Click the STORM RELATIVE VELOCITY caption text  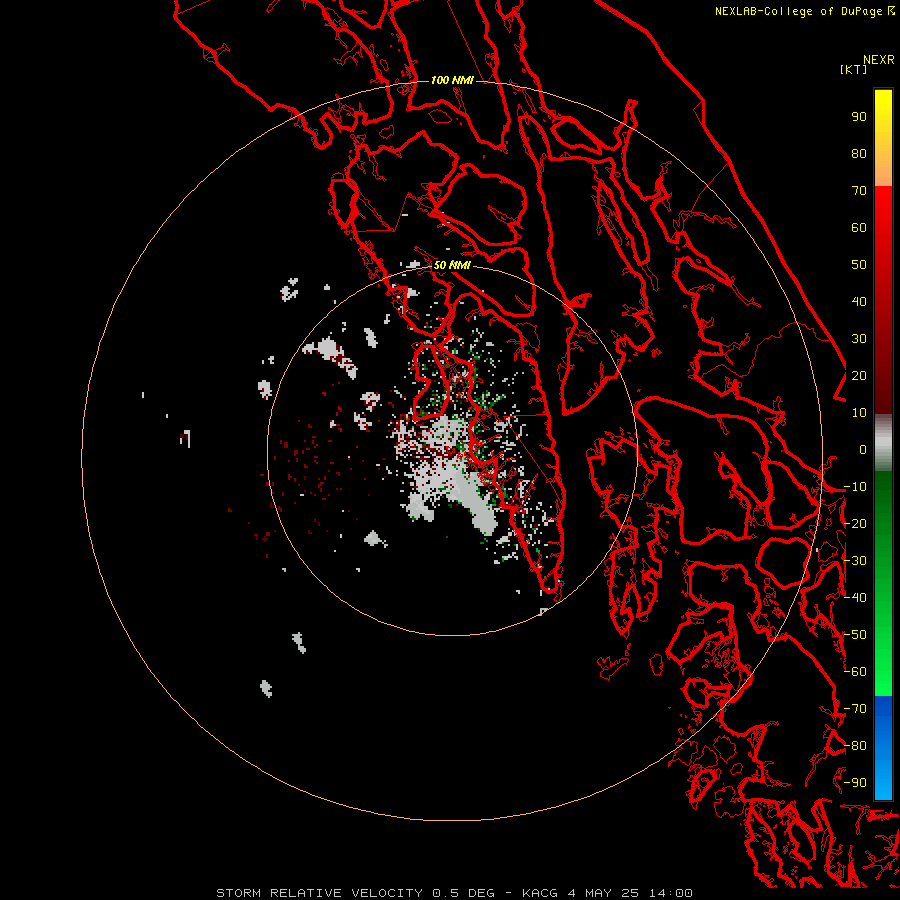click(x=320, y=893)
